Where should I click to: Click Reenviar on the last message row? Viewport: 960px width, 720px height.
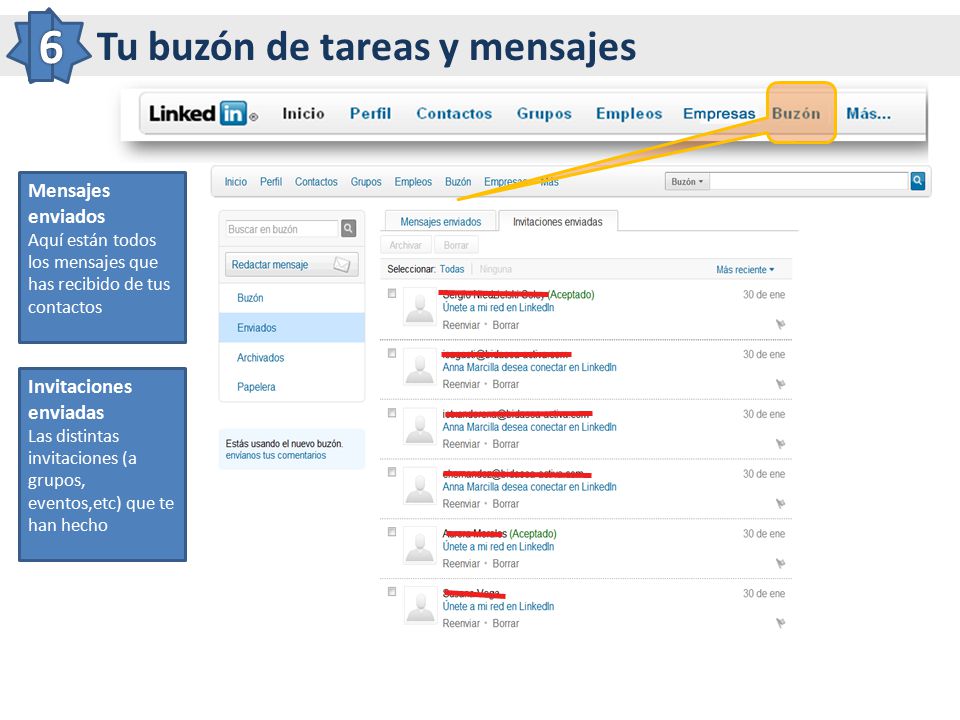point(461,623)
